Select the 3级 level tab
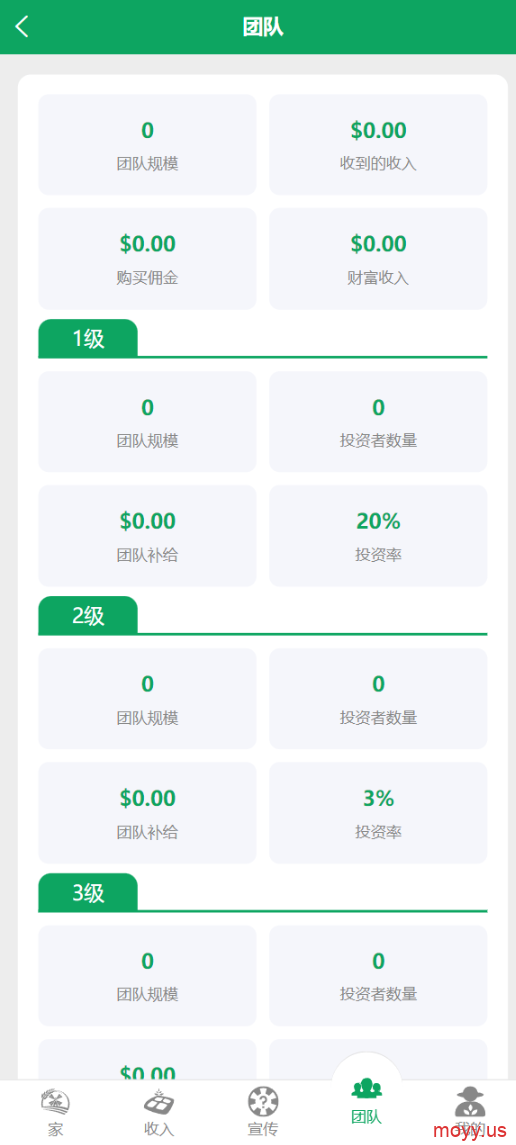516x1145 pixels. [88, 892]
